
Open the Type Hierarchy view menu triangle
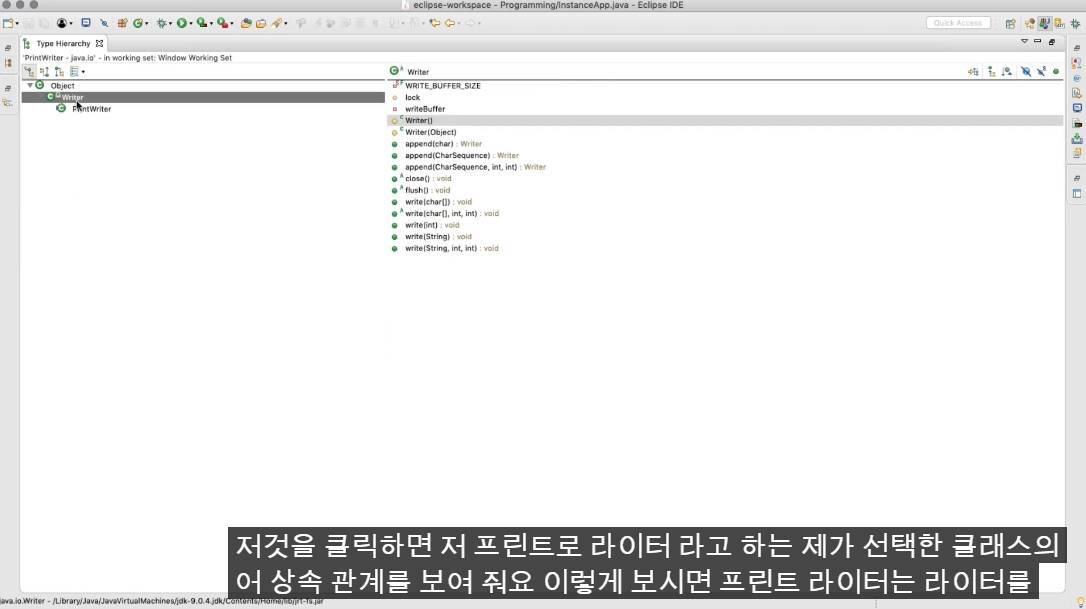click(x=1024, y=42)
